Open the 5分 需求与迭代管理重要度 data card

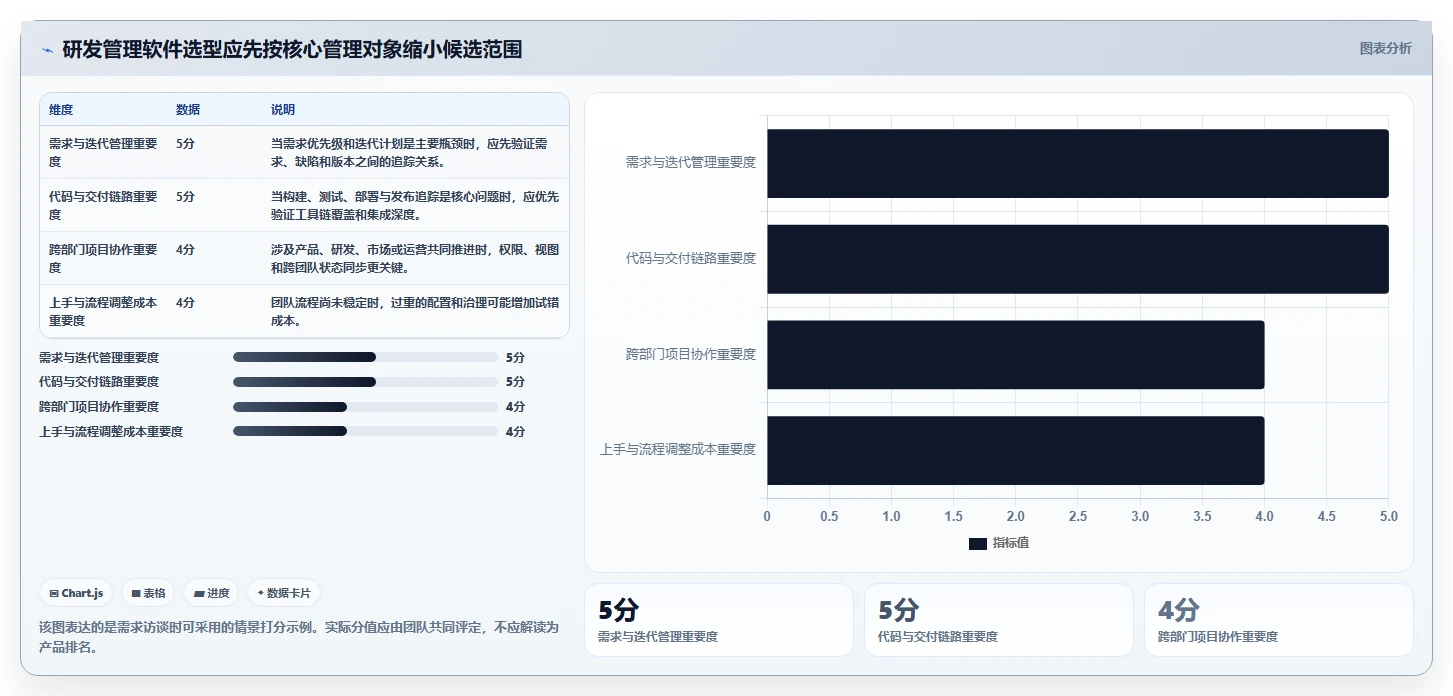[719, 620]
